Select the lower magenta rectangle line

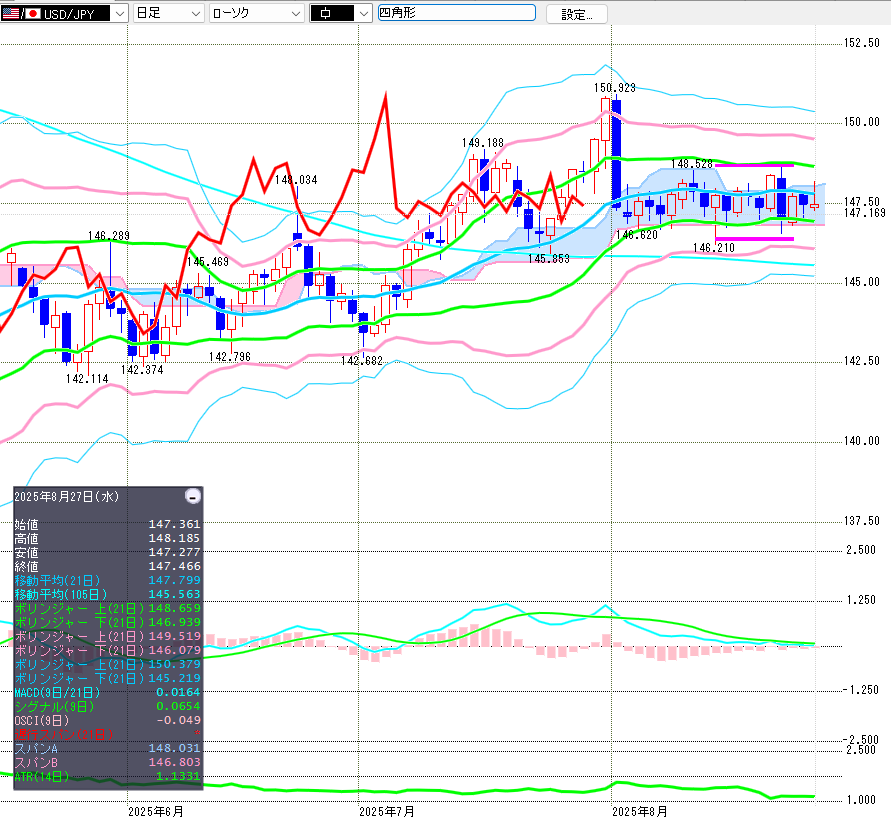pos(754,239)
